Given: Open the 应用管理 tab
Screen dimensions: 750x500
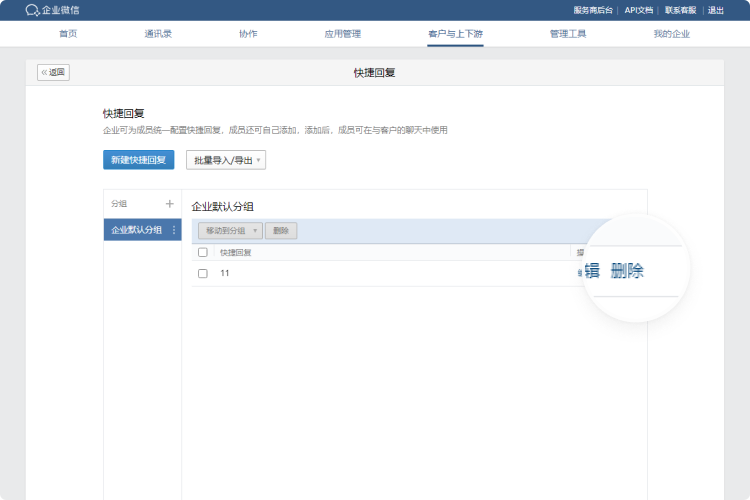Looking at the screenshot, I should 342,33.
